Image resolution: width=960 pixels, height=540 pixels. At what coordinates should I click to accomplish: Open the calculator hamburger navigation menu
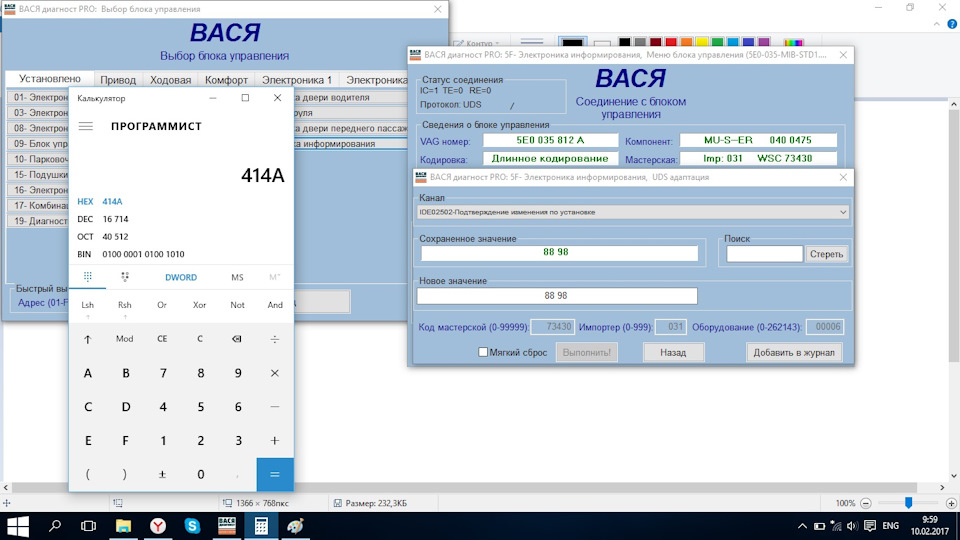click(x=86, y=126)
